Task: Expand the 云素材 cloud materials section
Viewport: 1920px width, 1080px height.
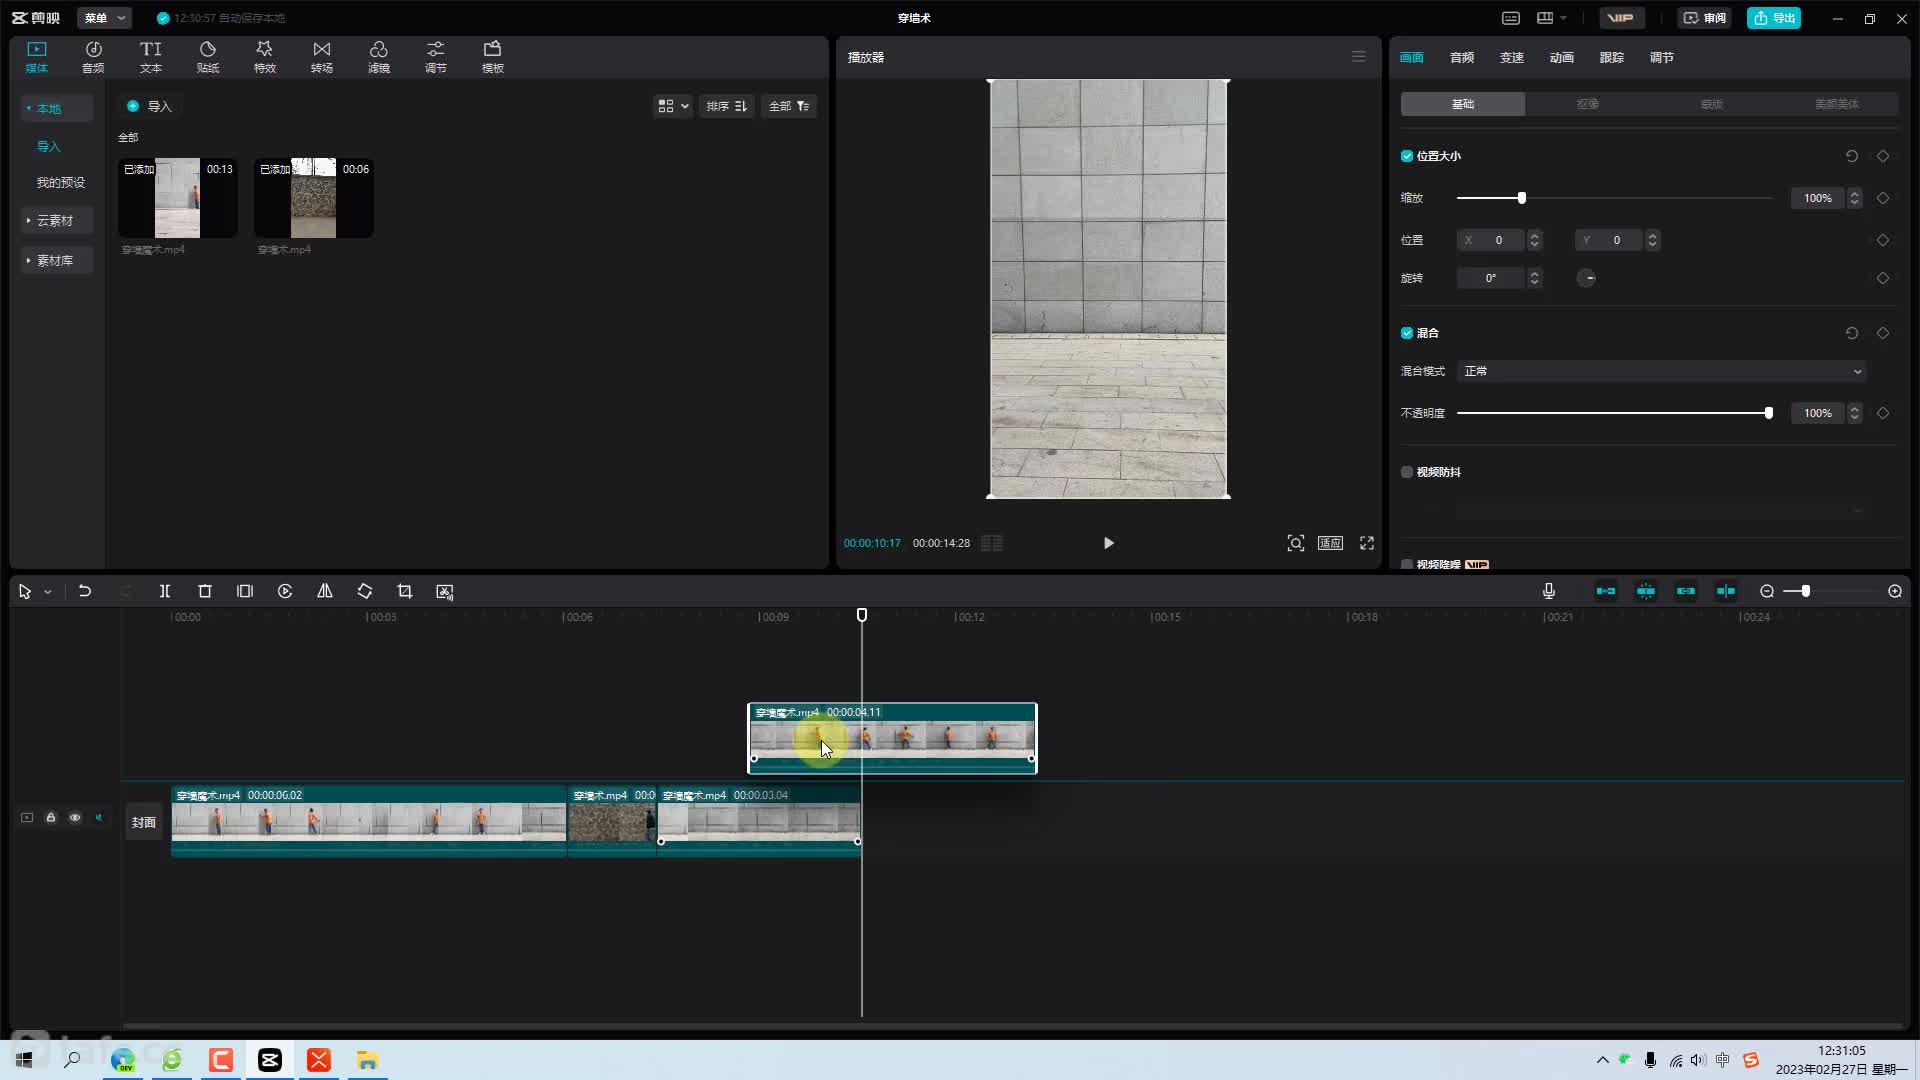Action: tap(57, 220)
